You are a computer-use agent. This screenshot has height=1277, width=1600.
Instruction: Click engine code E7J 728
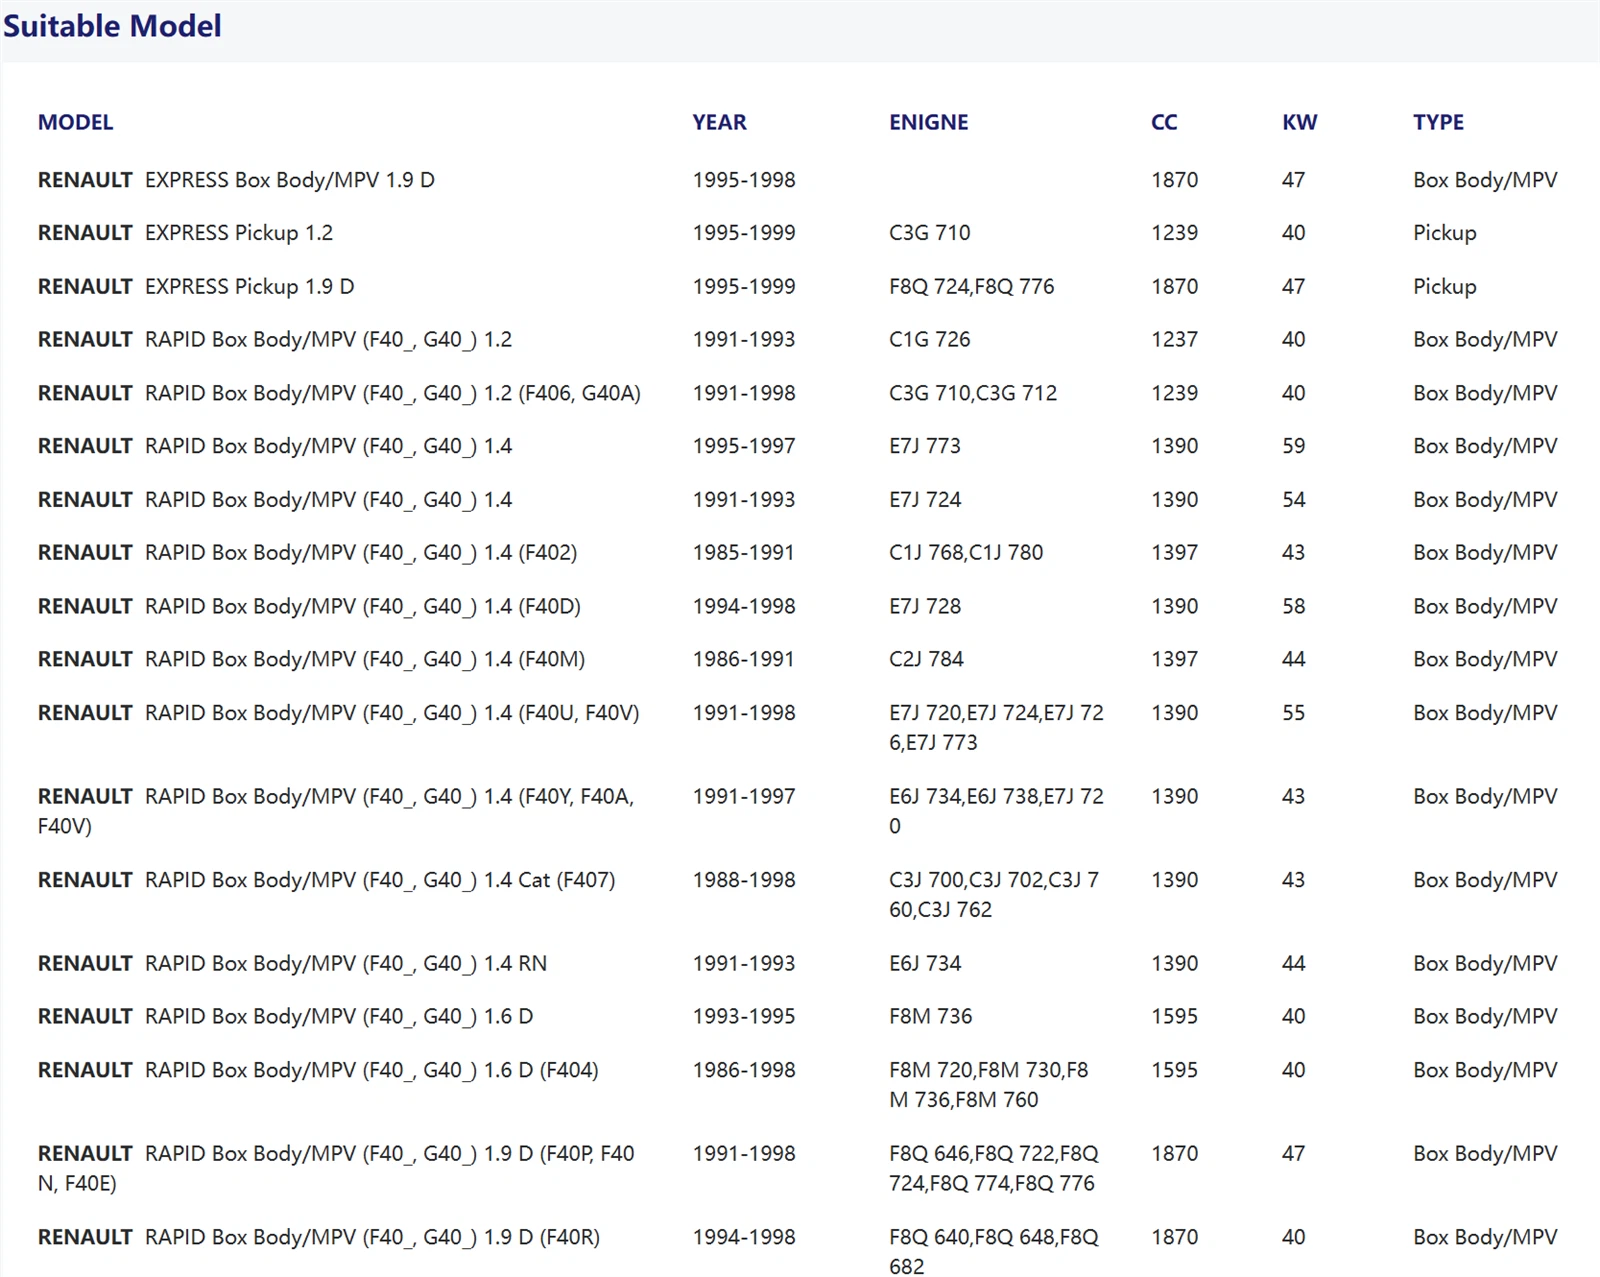click(924, 606)
